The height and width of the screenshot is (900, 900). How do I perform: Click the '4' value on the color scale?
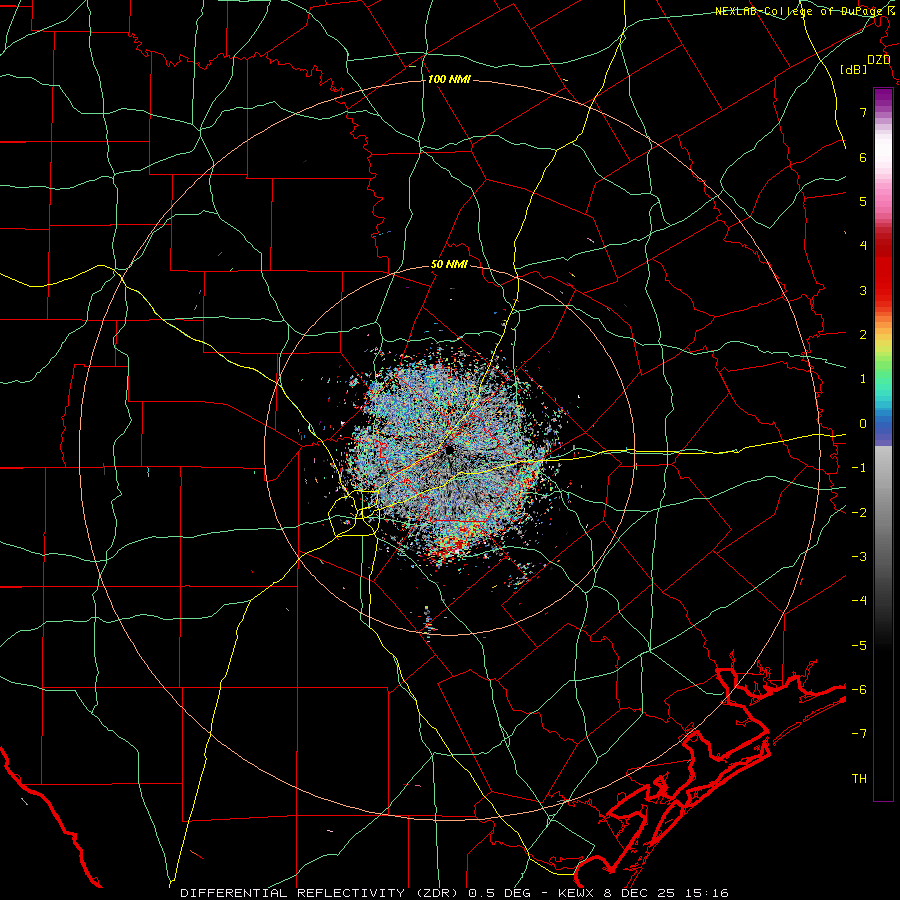(x=863, y=246)
